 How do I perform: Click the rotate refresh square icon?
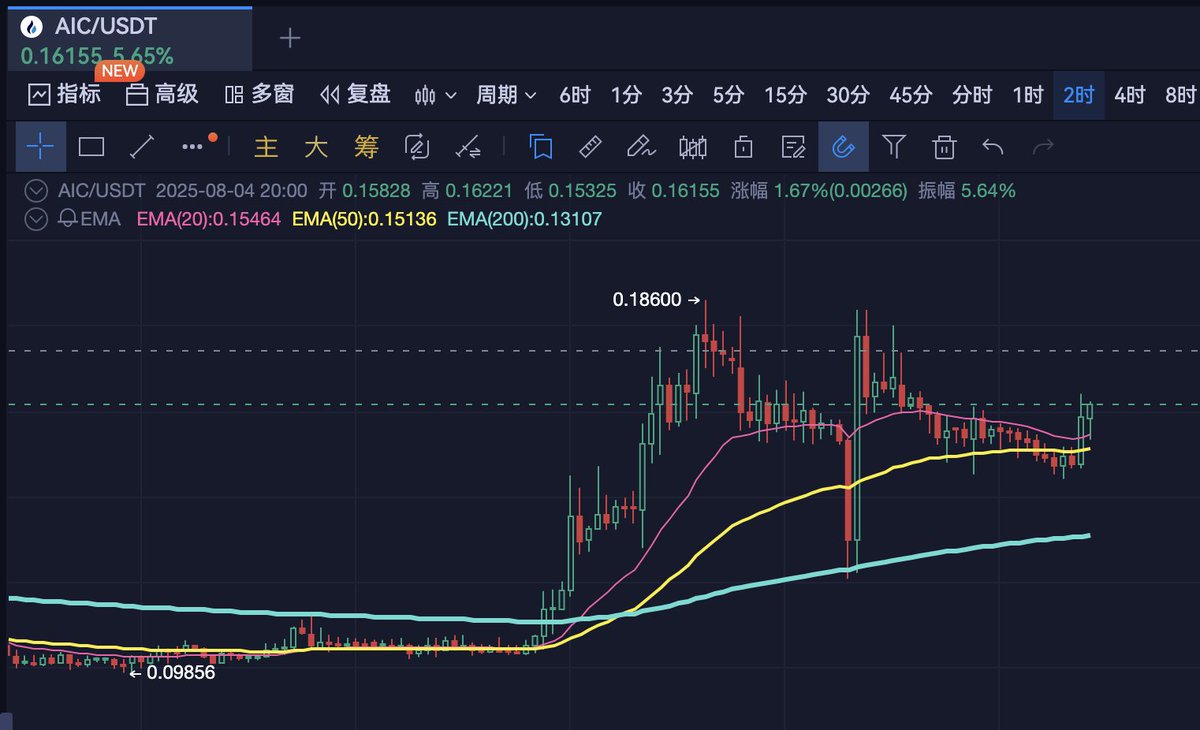pos(416,147)
